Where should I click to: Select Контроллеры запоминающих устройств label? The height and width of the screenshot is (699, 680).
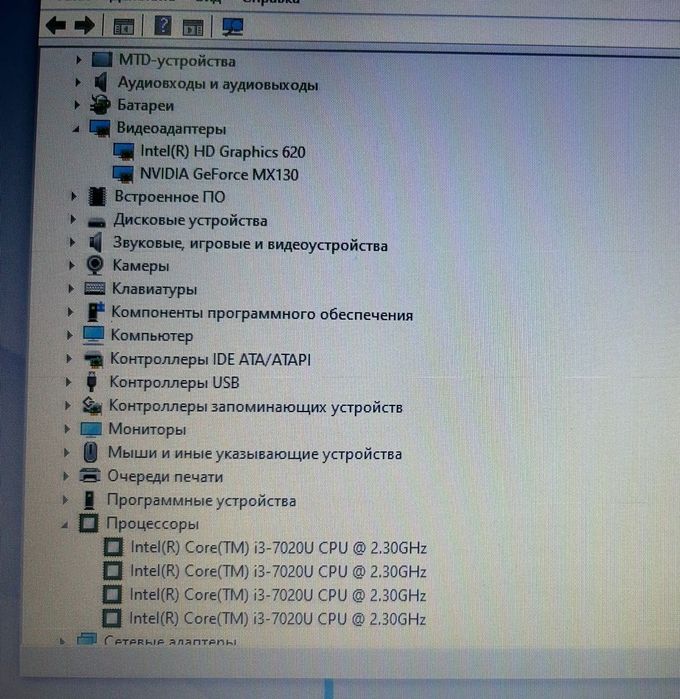point(256,406)
